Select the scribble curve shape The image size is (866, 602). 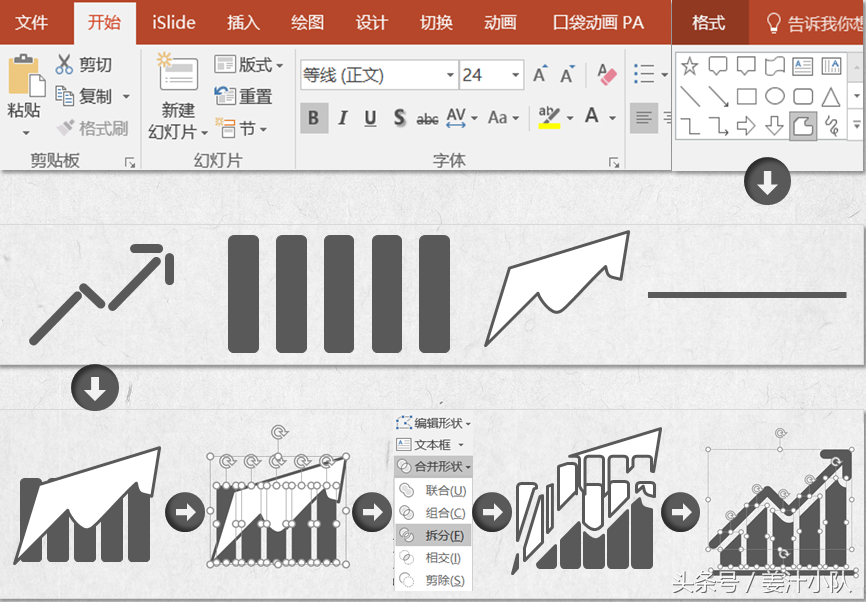(832, 126)
